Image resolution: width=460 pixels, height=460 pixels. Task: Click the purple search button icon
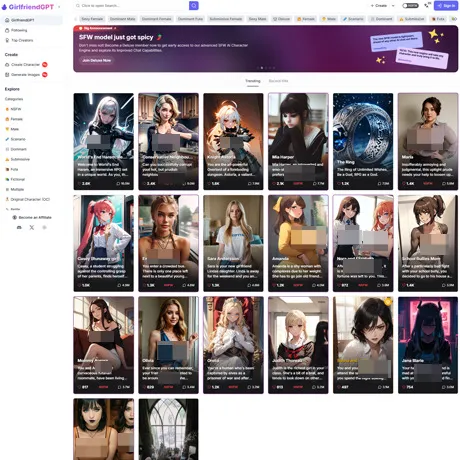click(x=194, y=5)
